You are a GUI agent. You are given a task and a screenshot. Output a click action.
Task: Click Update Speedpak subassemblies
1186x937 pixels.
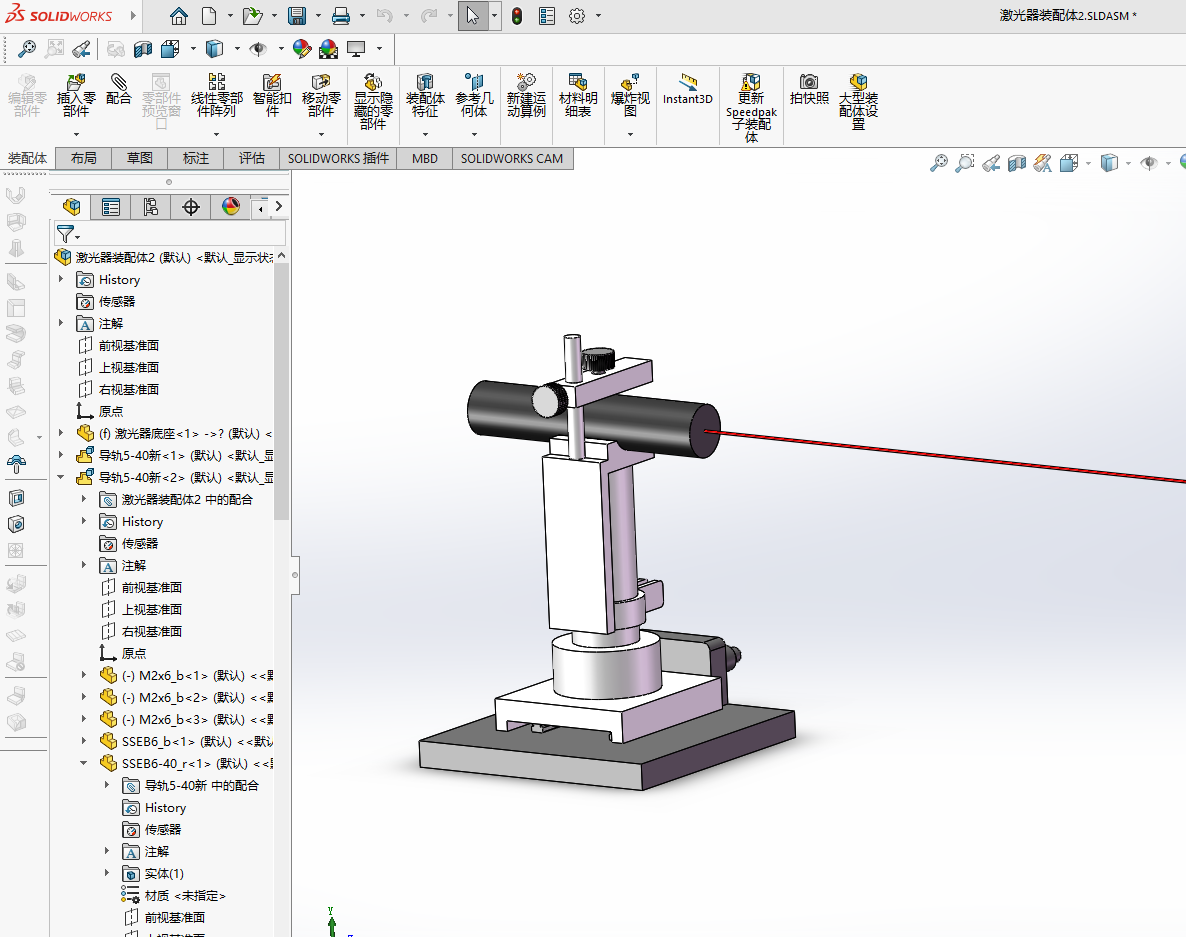pos(751,107)
